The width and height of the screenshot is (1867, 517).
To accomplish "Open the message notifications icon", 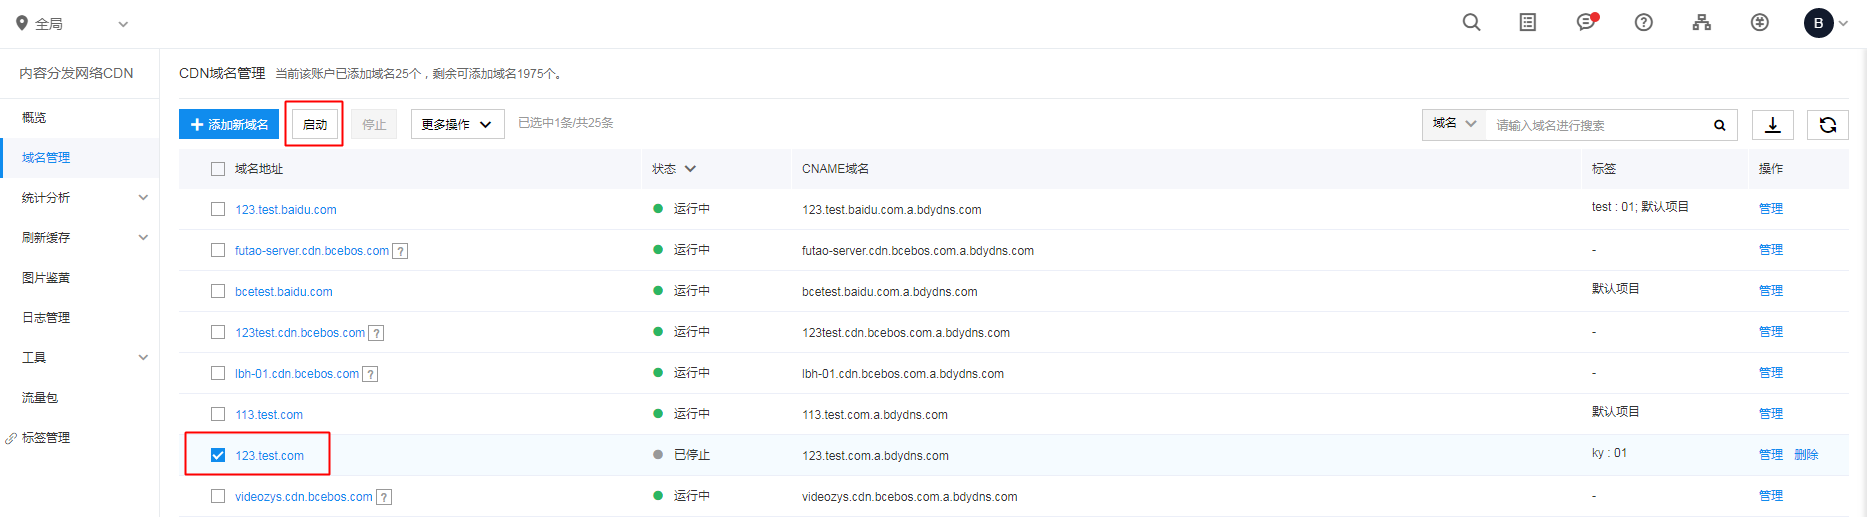I will (1587, 22).
